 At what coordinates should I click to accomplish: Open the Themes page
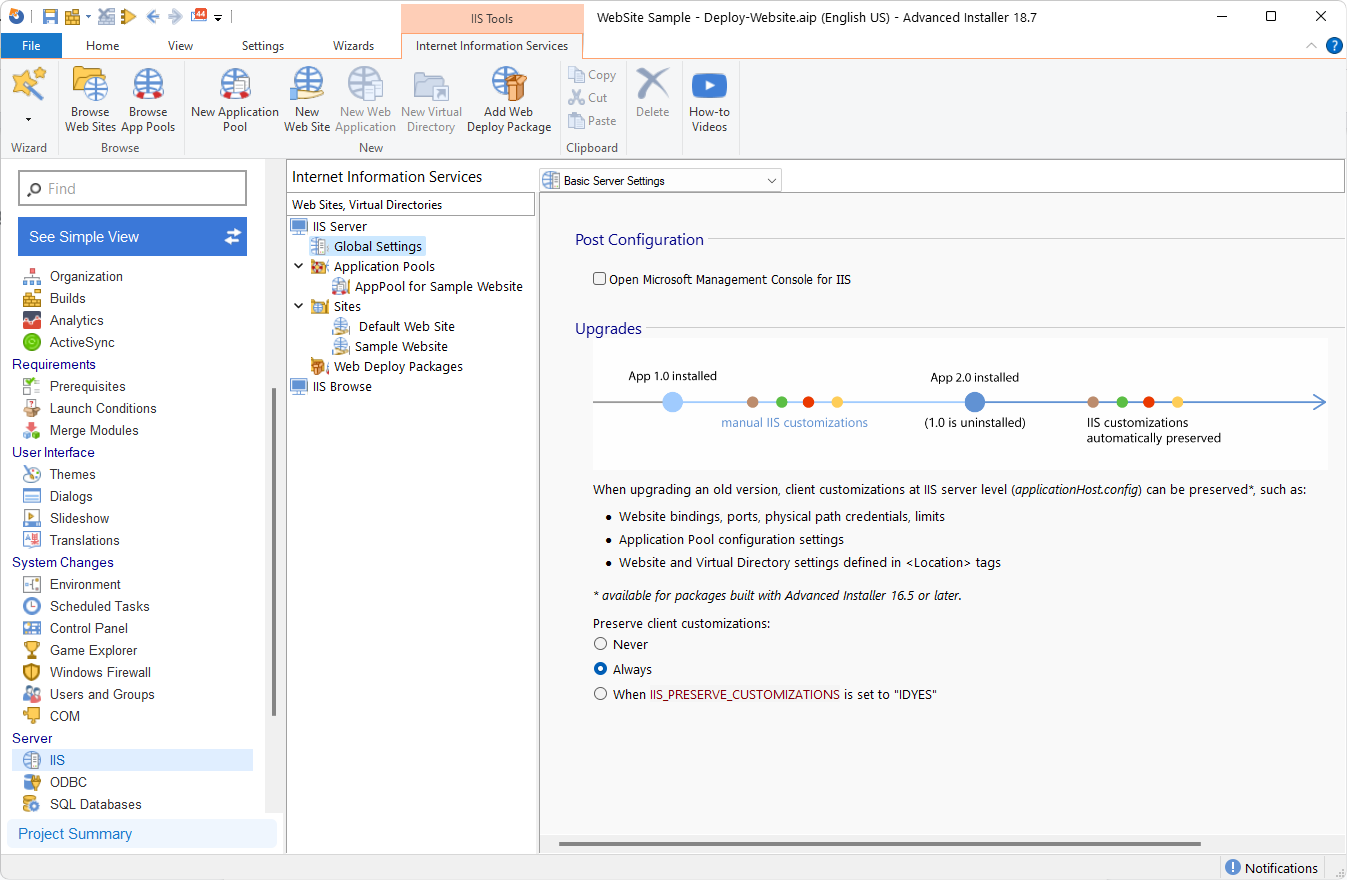click(x=73, y=475)
